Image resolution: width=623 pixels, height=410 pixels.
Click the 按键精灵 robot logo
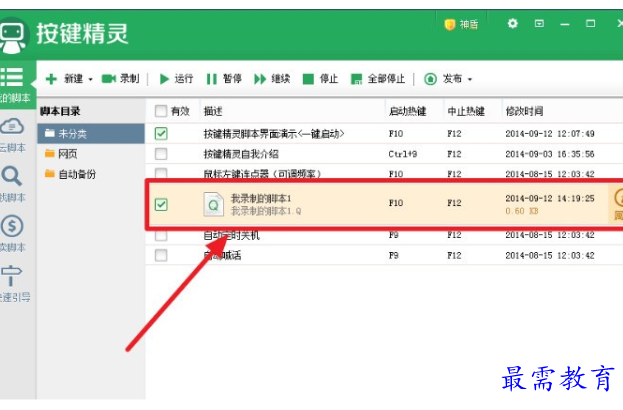click(x=13, y=36)
